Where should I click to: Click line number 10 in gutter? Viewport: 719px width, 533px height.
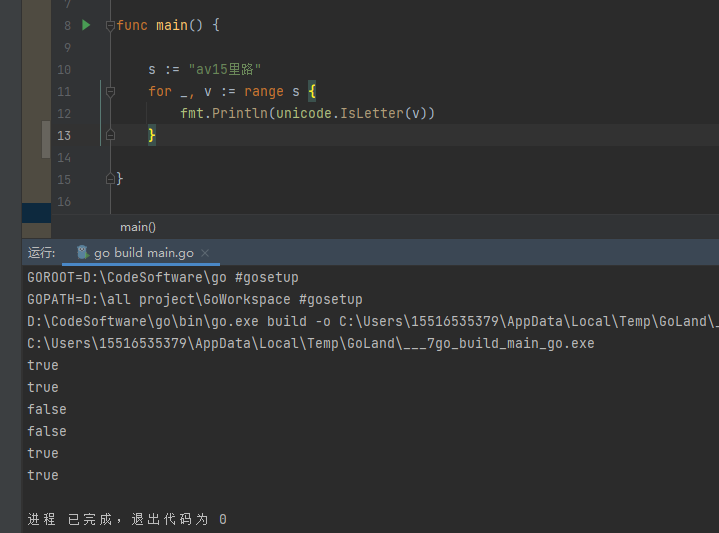64,70
